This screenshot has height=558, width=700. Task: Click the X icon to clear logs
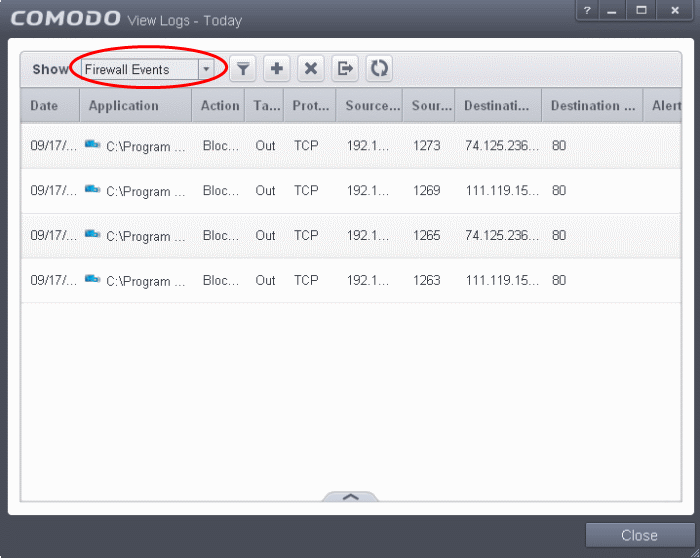[311, 69]
